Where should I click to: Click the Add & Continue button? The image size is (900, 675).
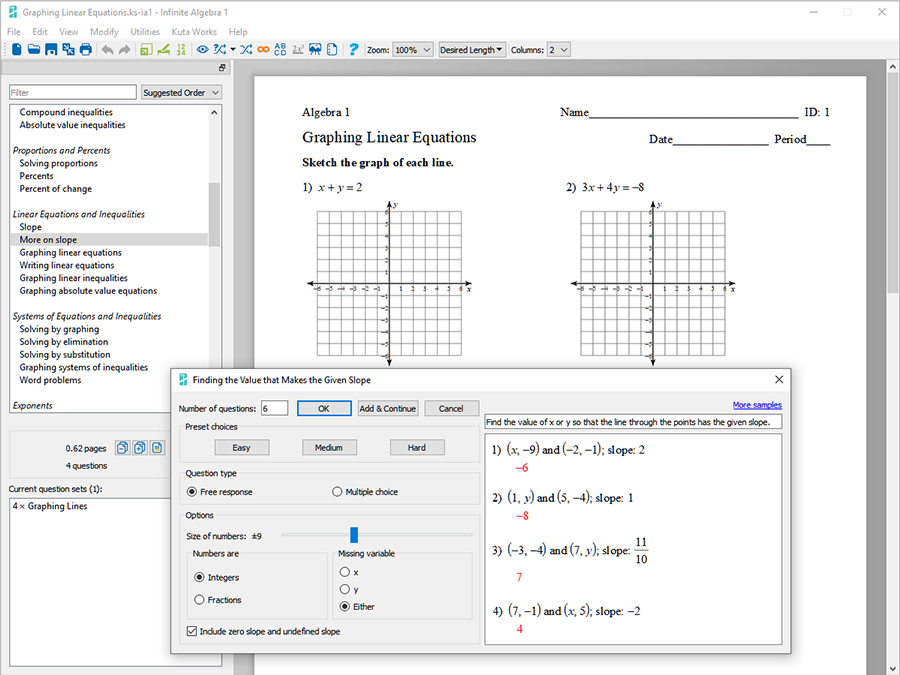[x=388, y=409]
